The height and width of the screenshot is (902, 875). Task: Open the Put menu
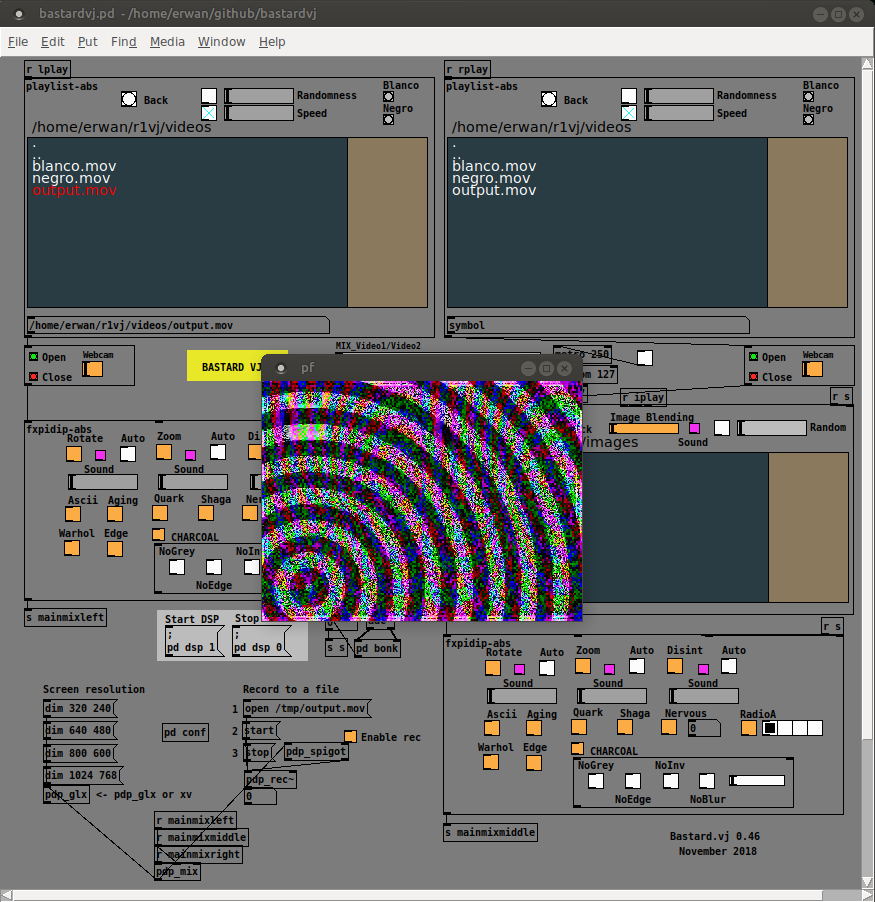[x=87, y=41]
